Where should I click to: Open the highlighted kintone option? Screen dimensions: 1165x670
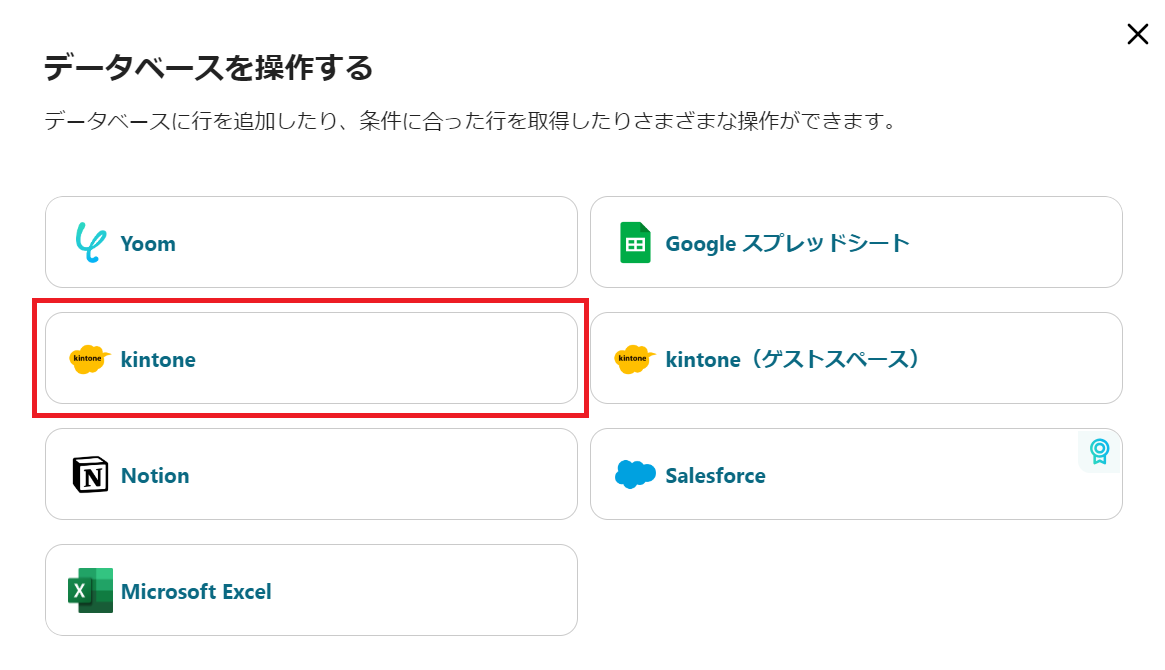click(310, 358)
